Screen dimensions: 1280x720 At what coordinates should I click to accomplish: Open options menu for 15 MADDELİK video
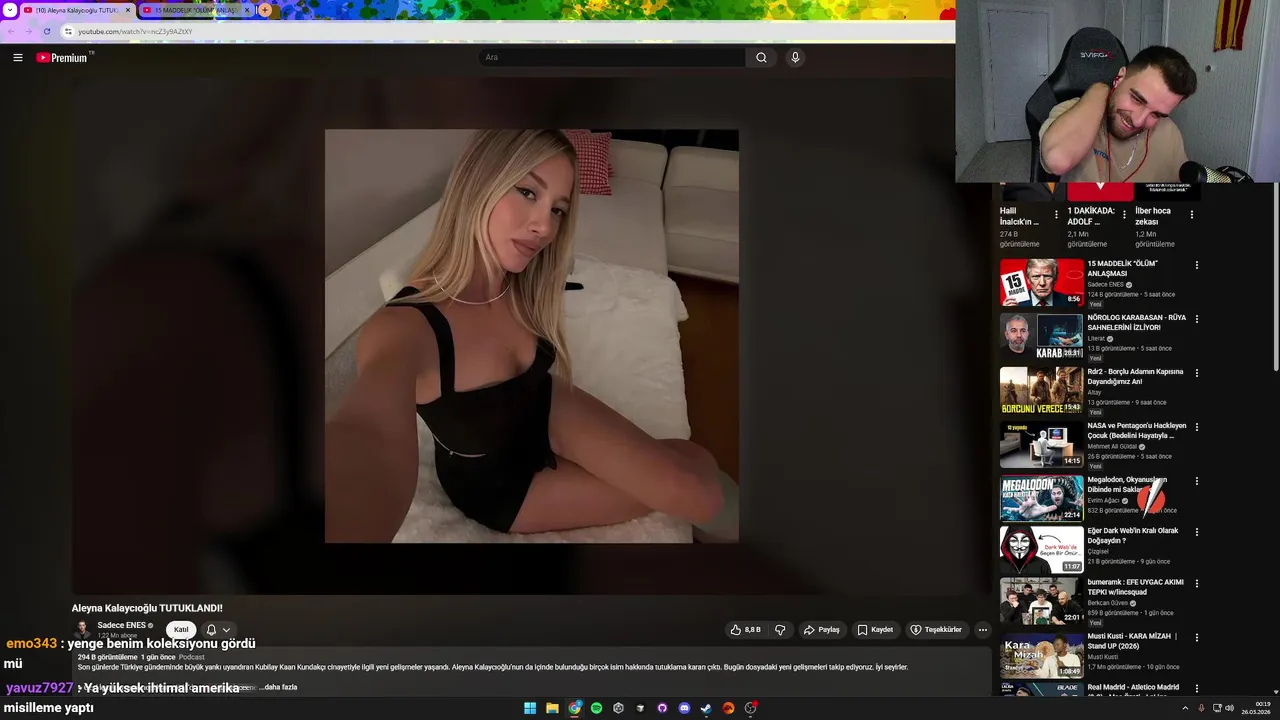tap(1196, 266)
